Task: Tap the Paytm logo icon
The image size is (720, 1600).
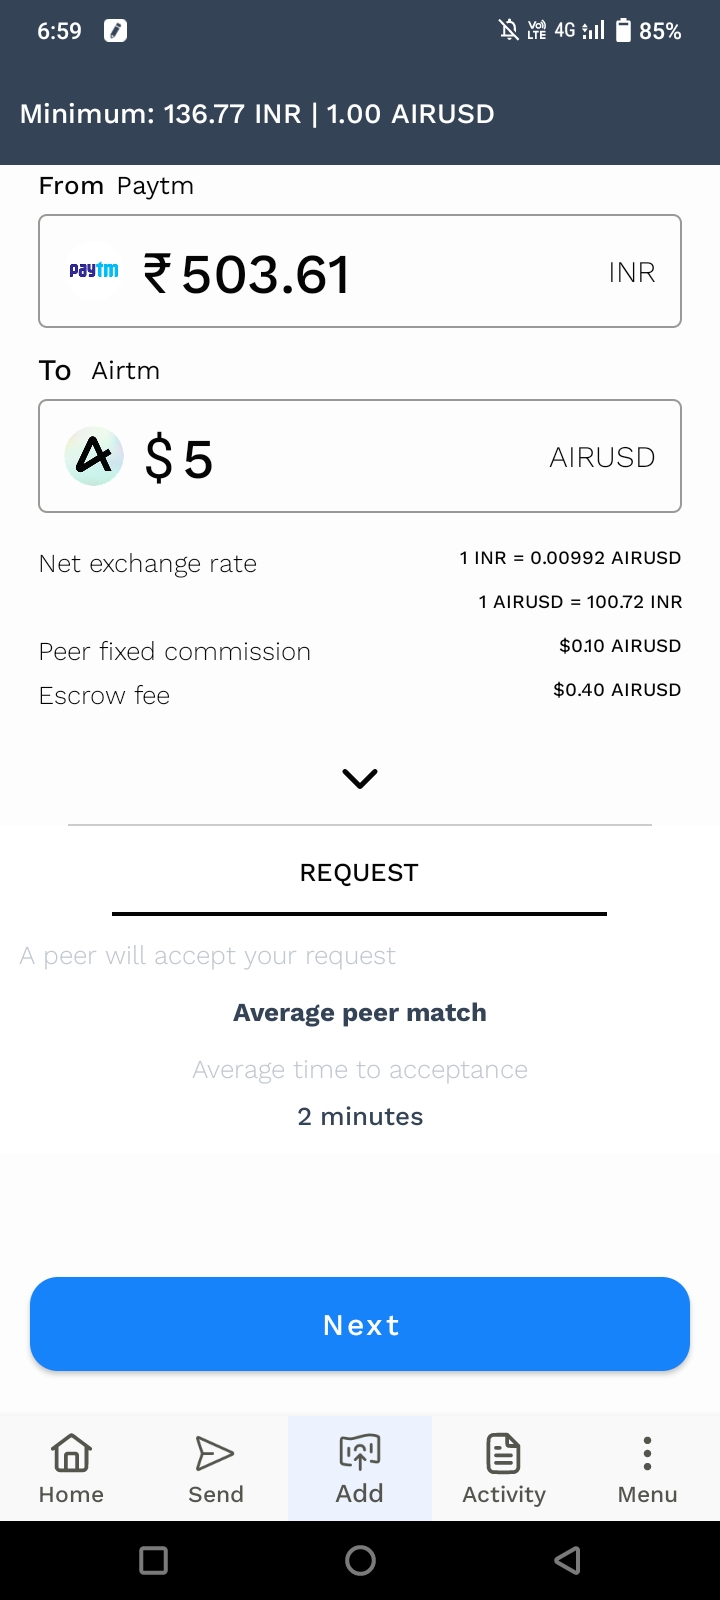Action: point(94,270)
